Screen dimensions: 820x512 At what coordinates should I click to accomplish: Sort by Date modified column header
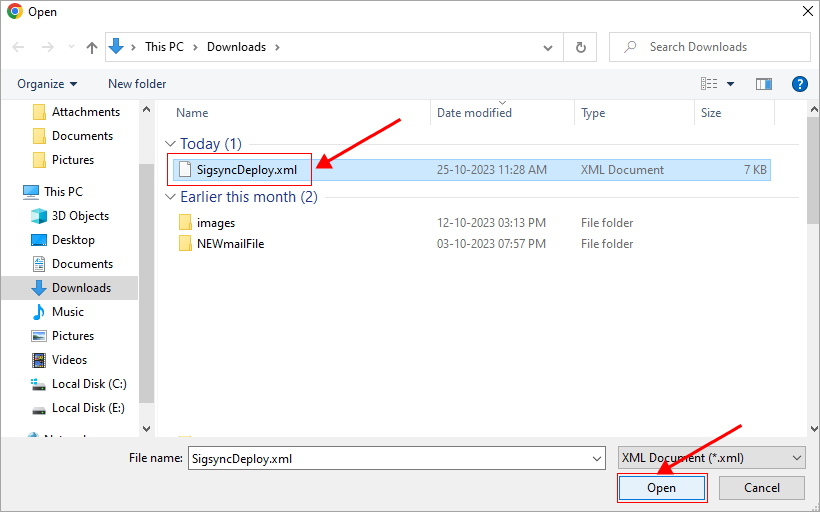[474, 113]
